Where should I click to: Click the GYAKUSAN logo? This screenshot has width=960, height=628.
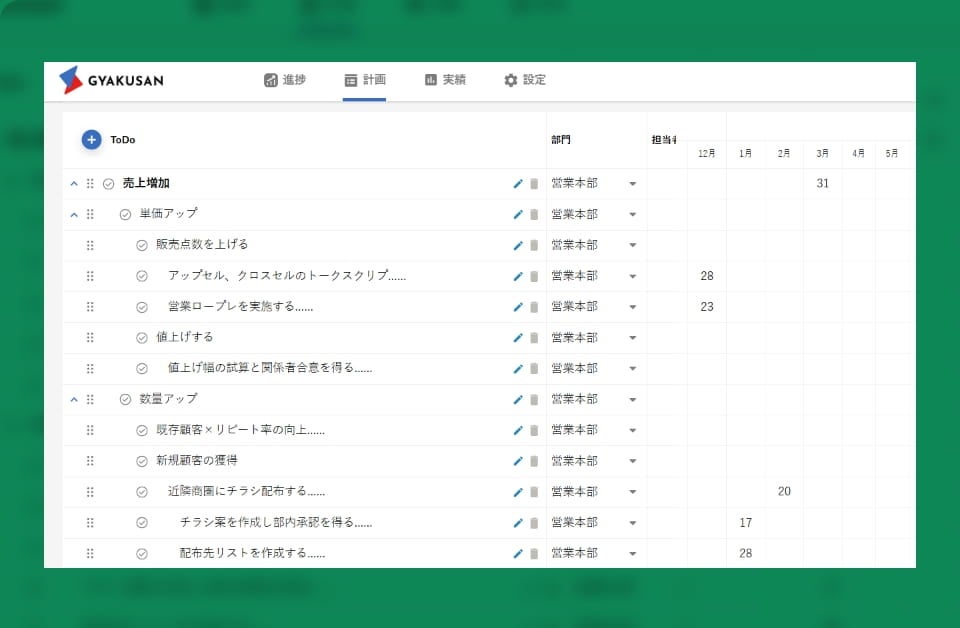111,80
